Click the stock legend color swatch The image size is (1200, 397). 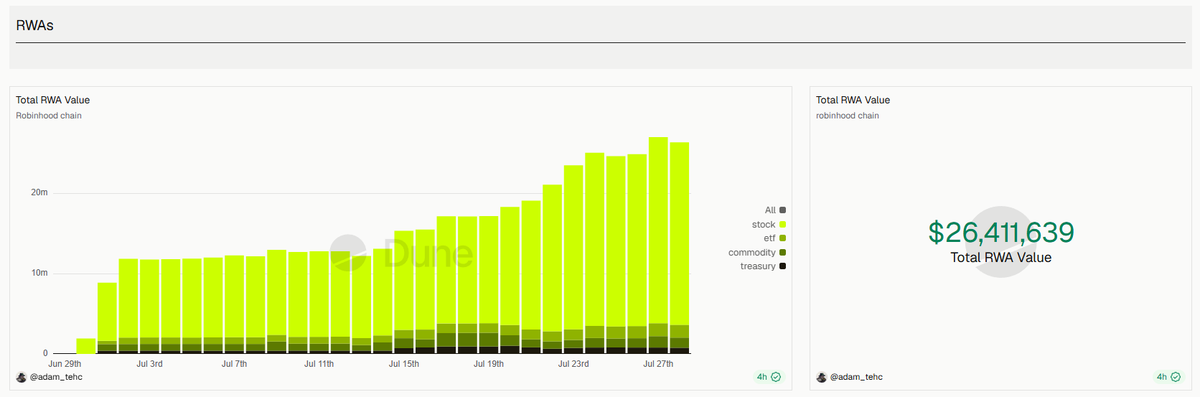point(782,224)
